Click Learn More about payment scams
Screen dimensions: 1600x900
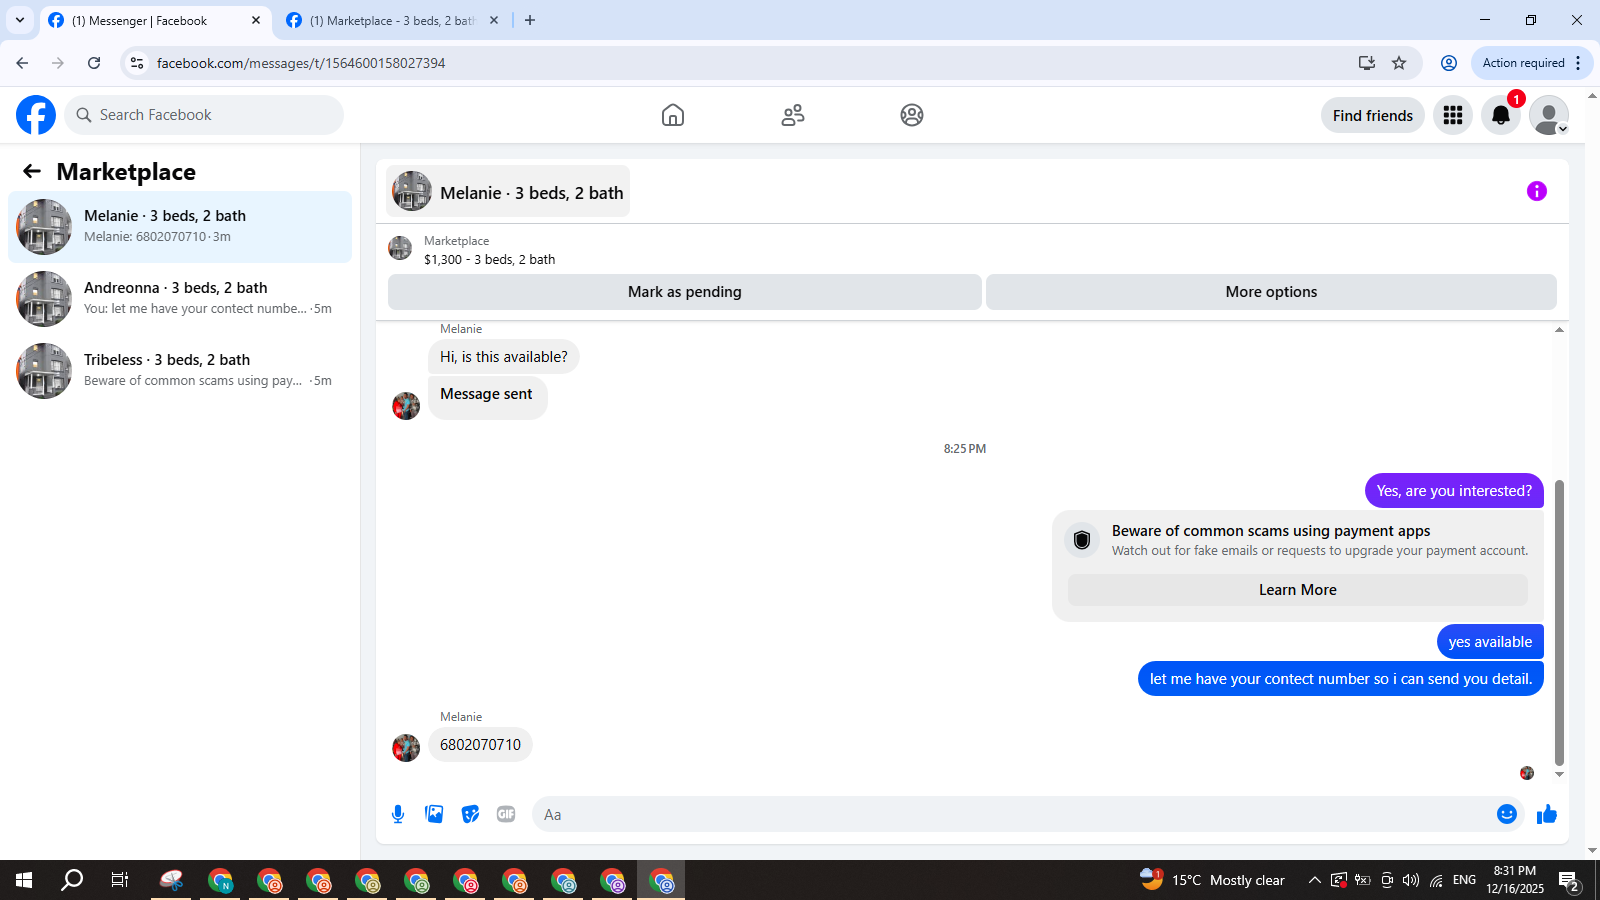pyautogui.click(x=1298, y=590)
